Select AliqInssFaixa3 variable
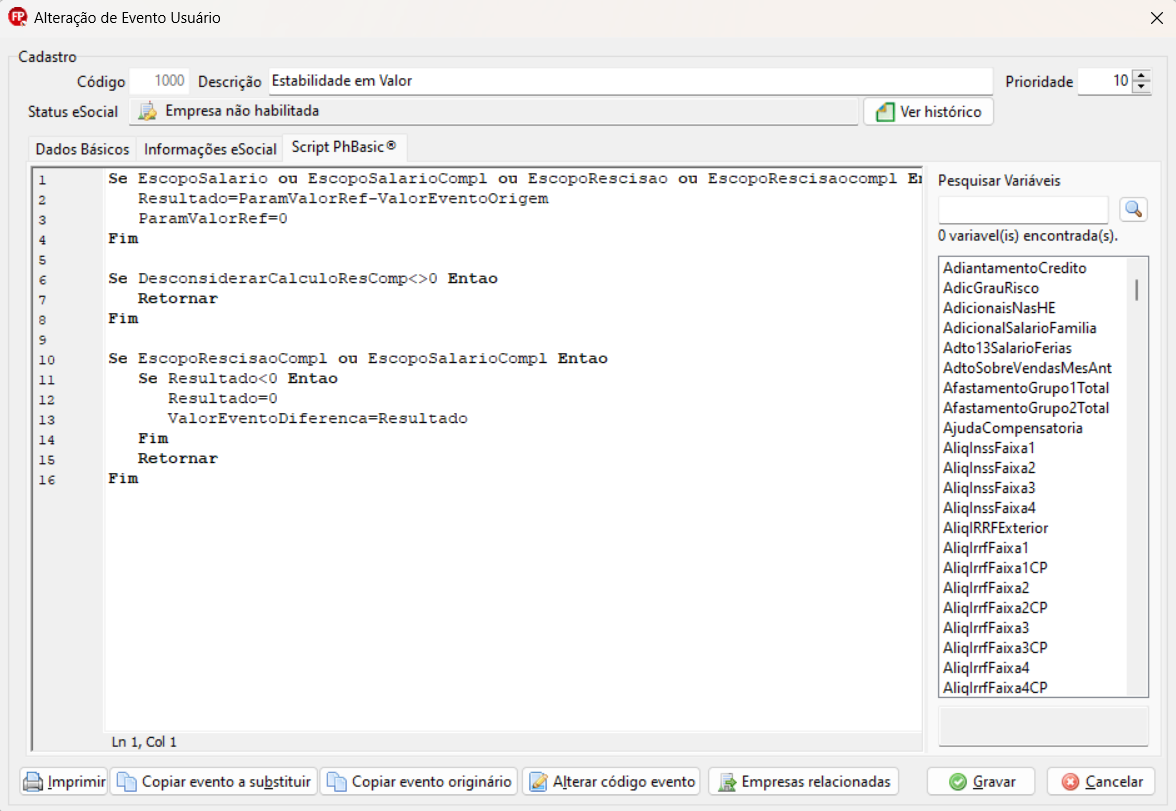1176x811 pixels. pyautogui.click(x=988, y=488)
